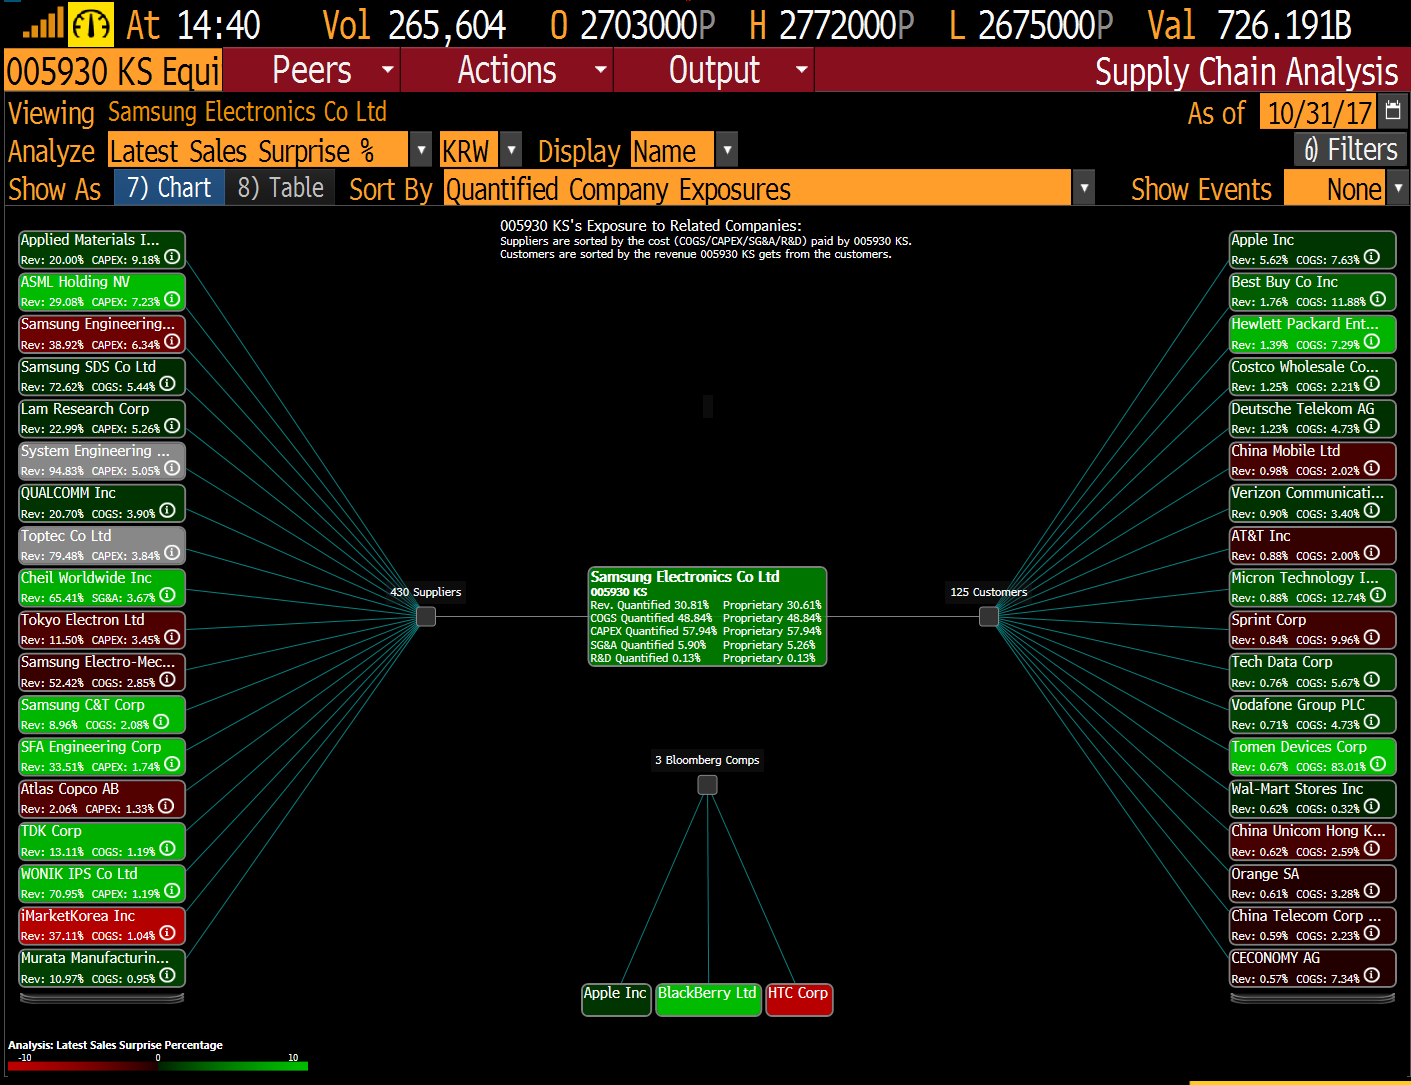Screen dimensions: 1411x1085
Task: Click the Murata Manufacturing supplier card
Action: pos(102,967)
